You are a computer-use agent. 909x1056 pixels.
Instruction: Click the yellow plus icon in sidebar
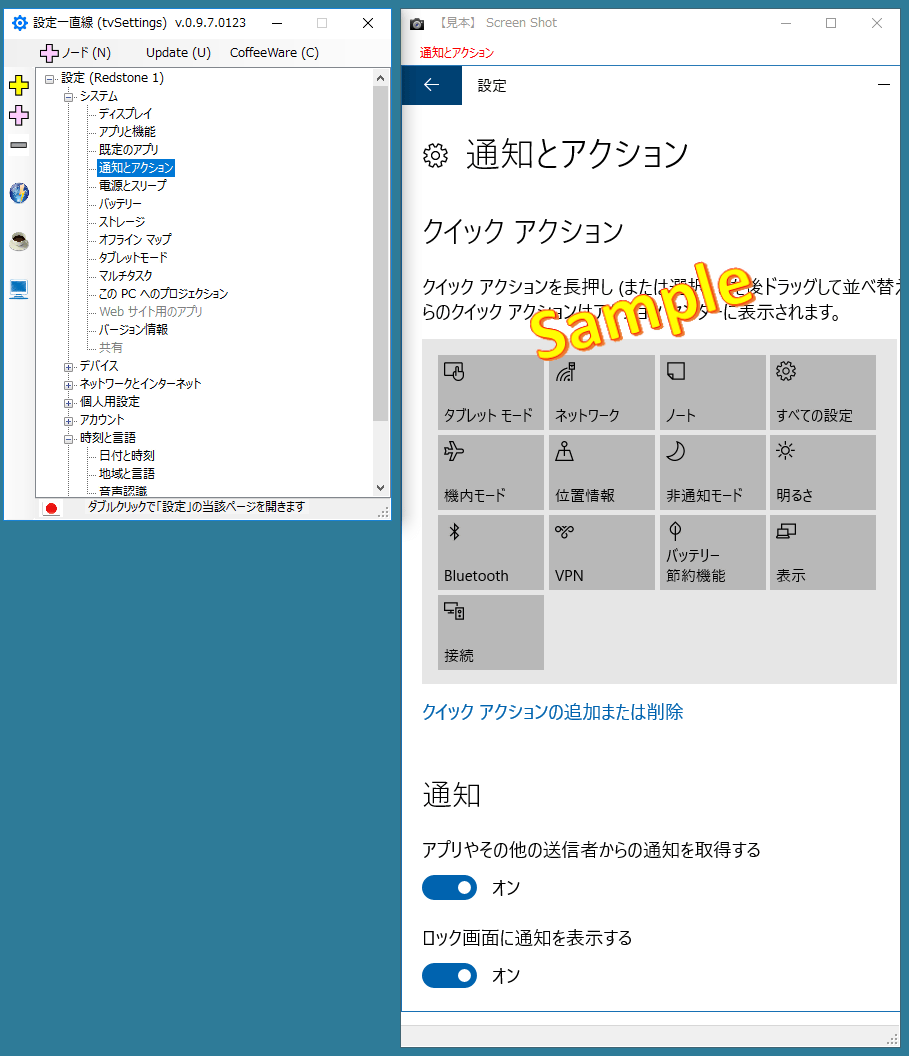(x=18, y=85)
